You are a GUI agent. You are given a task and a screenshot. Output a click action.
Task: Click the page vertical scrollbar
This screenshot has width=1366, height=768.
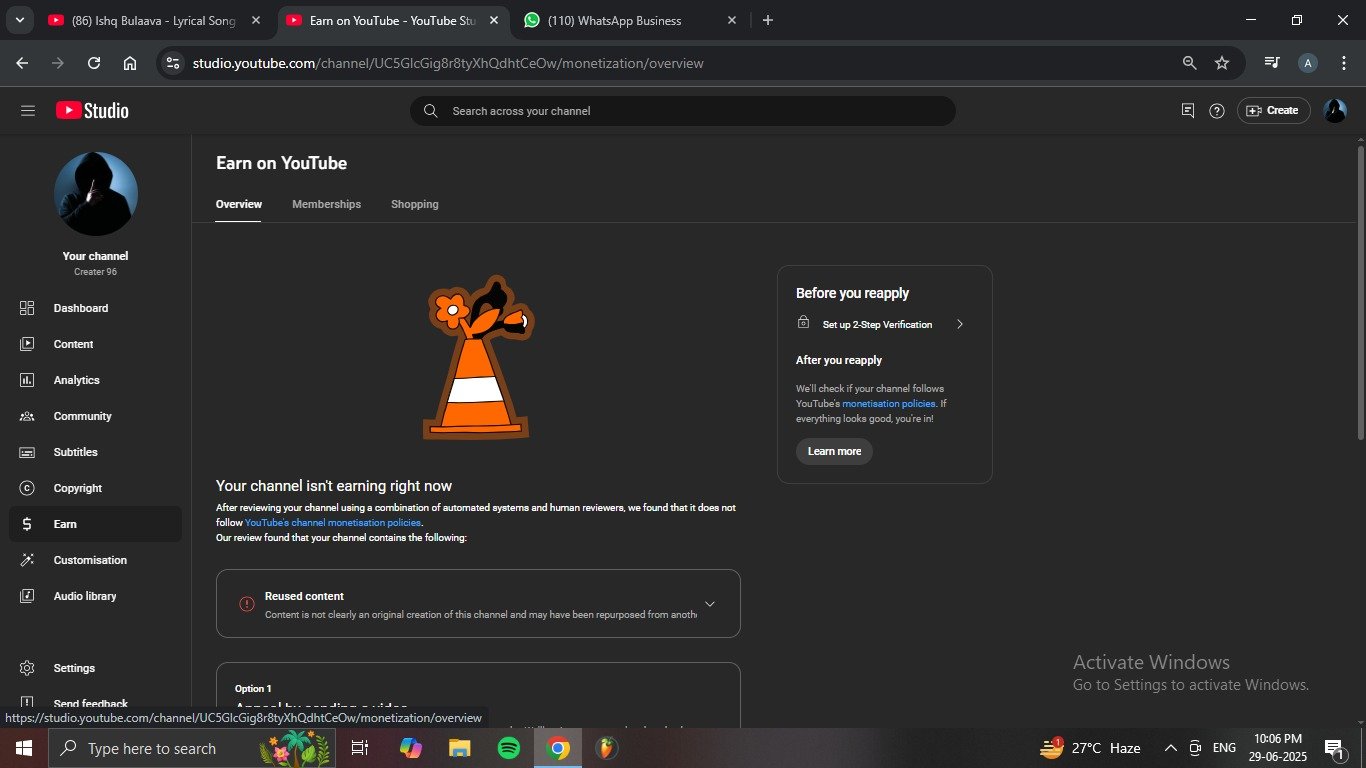click(1360, 292)
